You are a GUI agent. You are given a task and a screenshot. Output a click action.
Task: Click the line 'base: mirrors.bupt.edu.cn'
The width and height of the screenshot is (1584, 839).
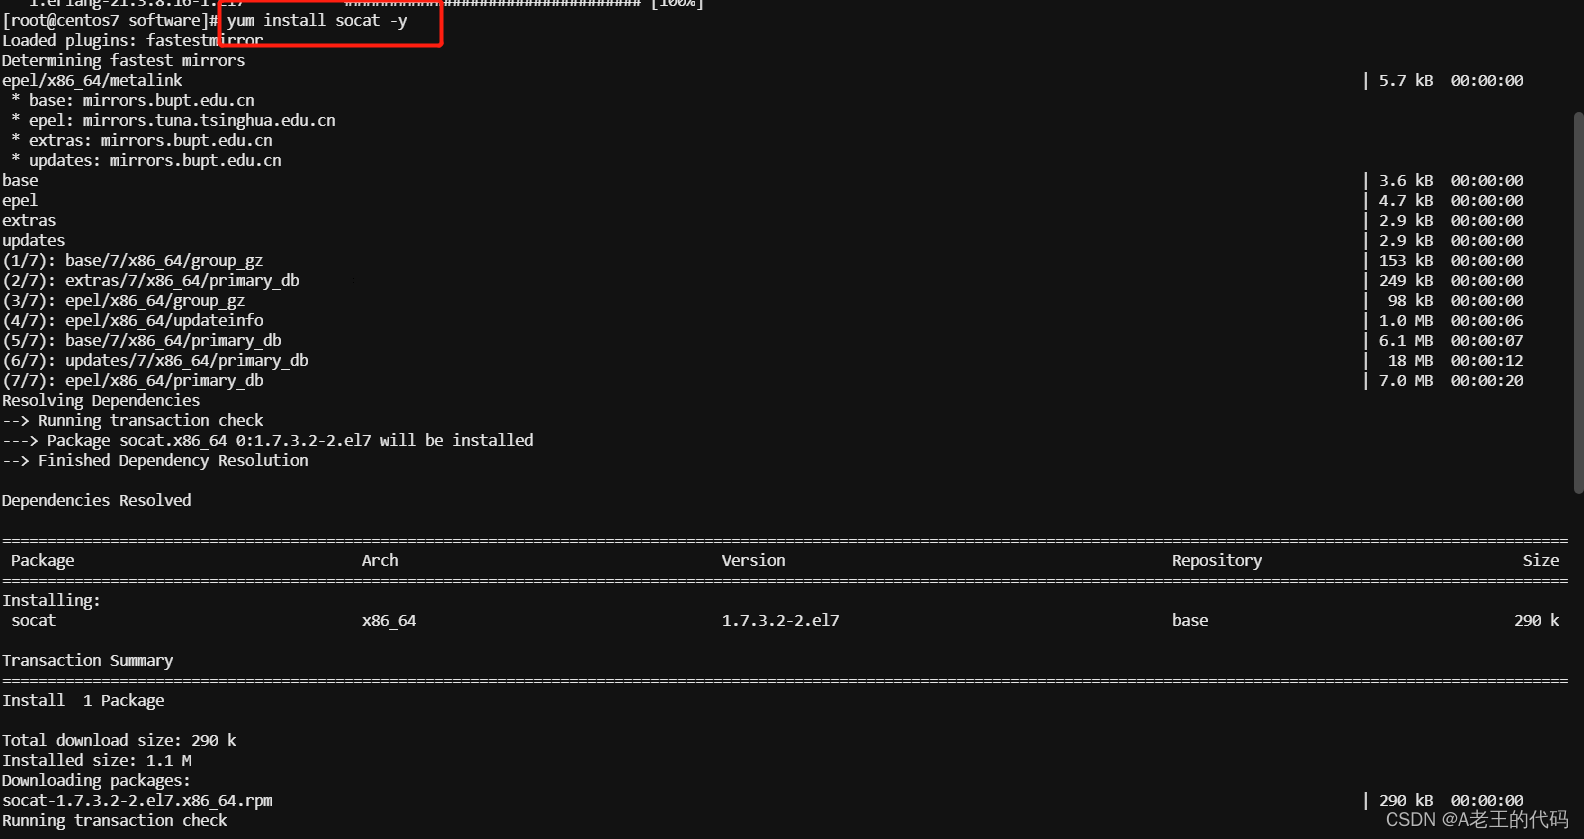(142, 100)
